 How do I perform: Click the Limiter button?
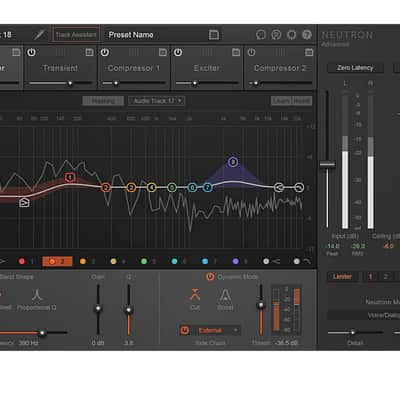pos(342,277)
